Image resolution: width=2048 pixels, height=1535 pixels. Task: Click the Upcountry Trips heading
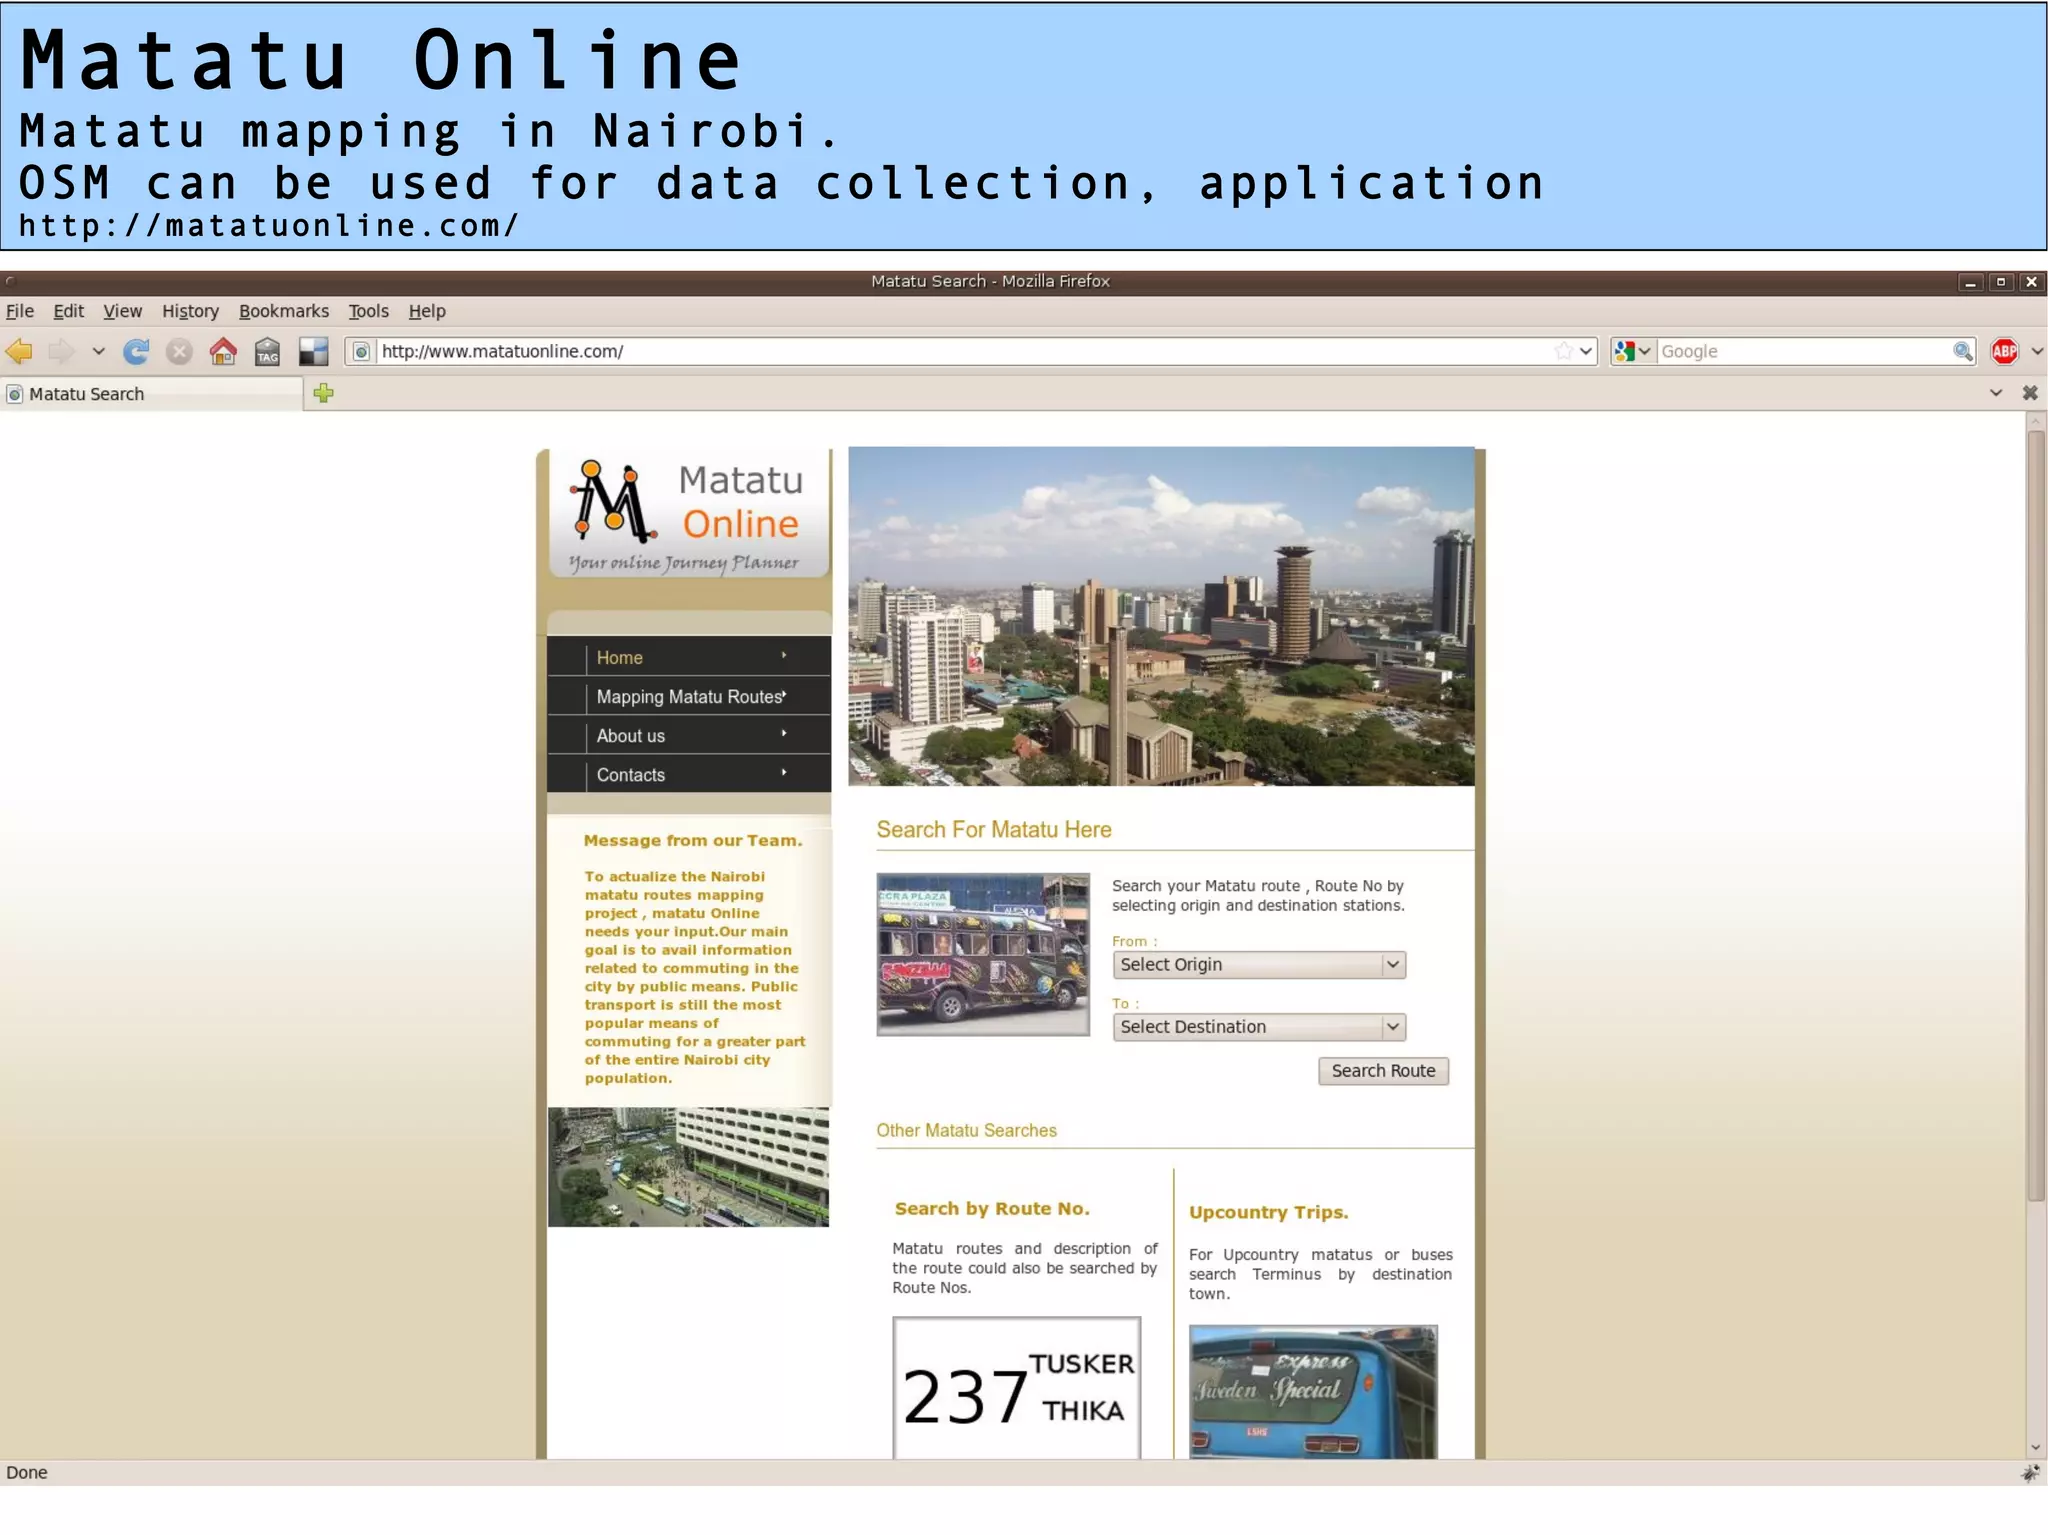coord(1268,1213)
